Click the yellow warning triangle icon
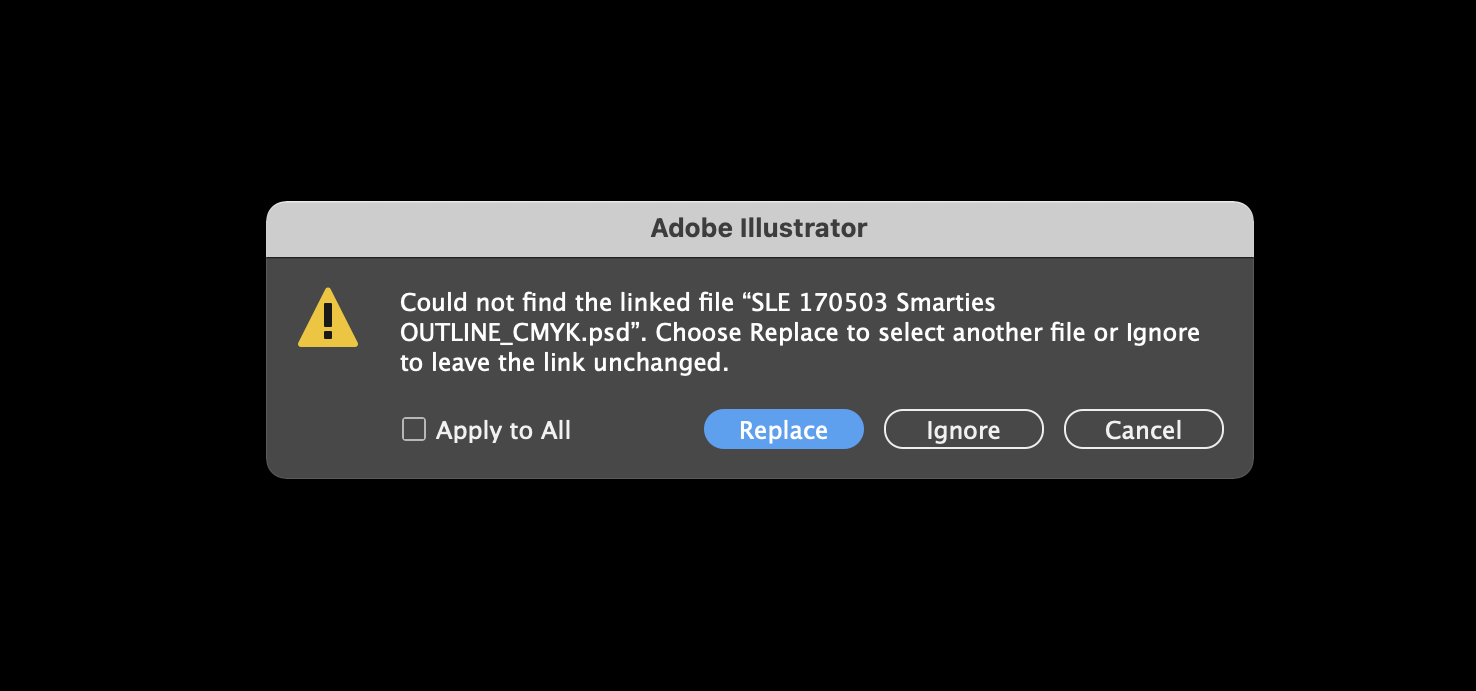 [328, 318]
